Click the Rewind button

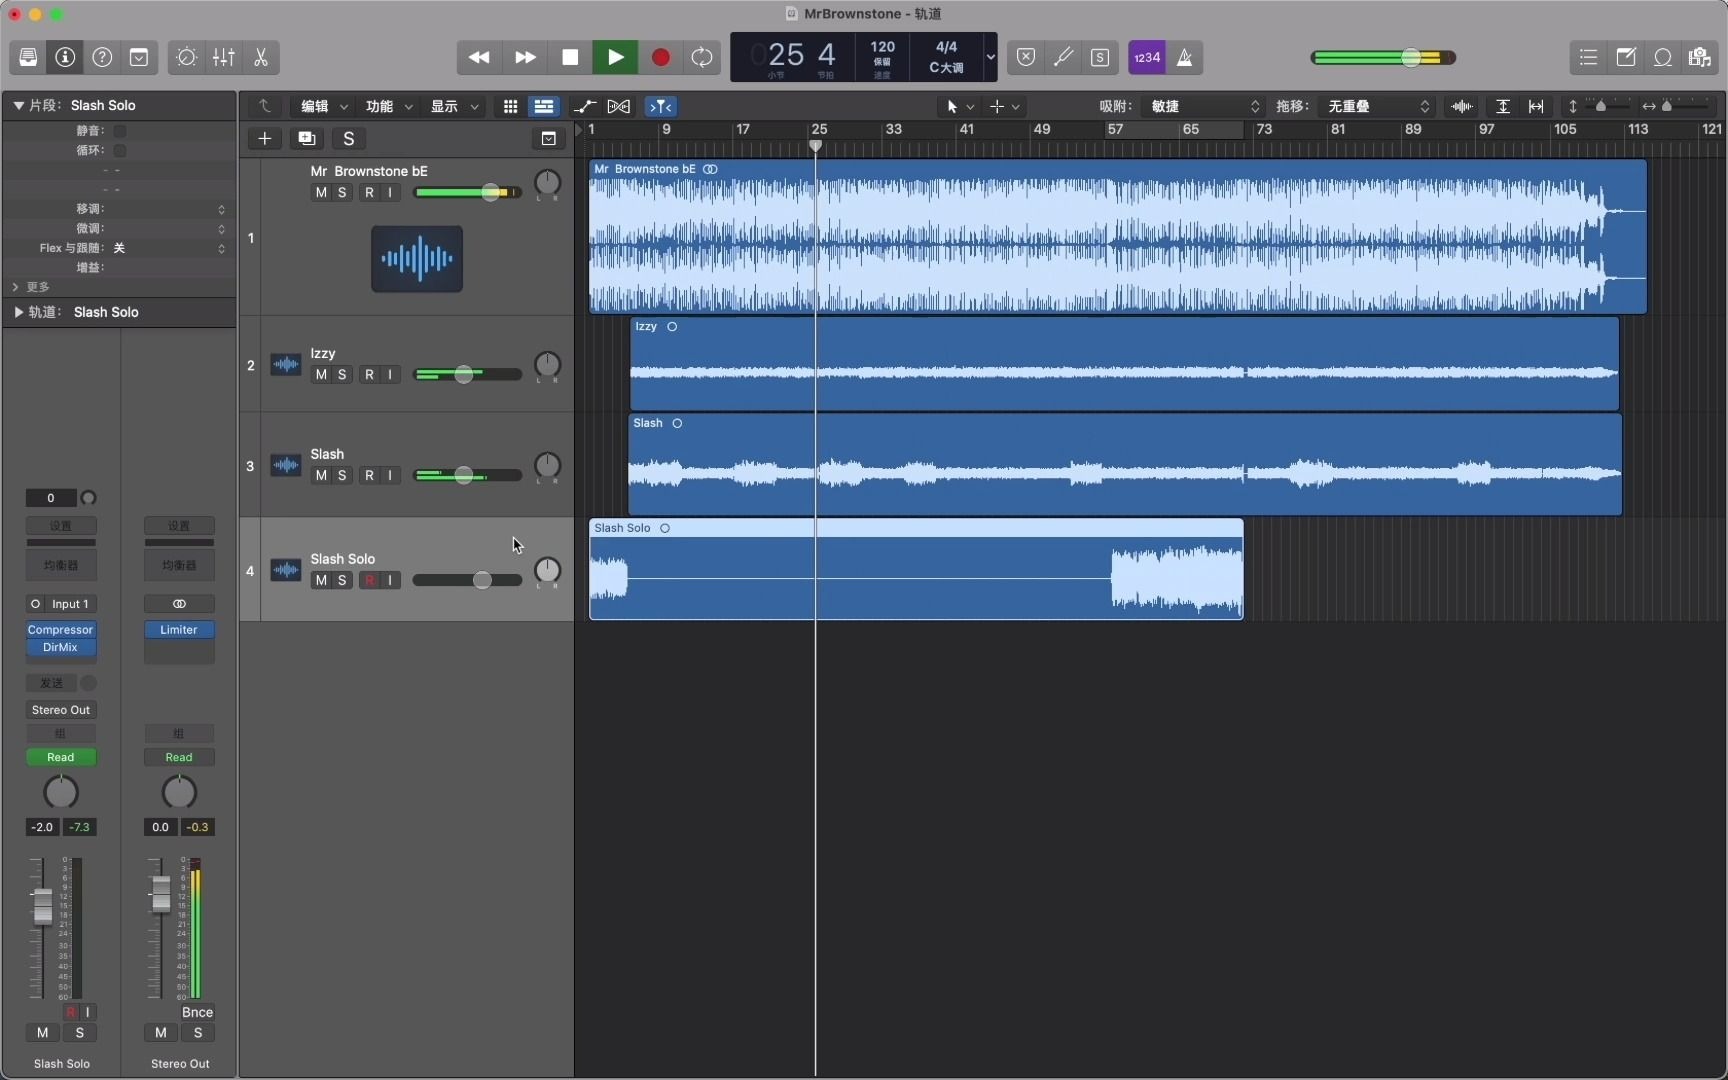tap(479, 57)
